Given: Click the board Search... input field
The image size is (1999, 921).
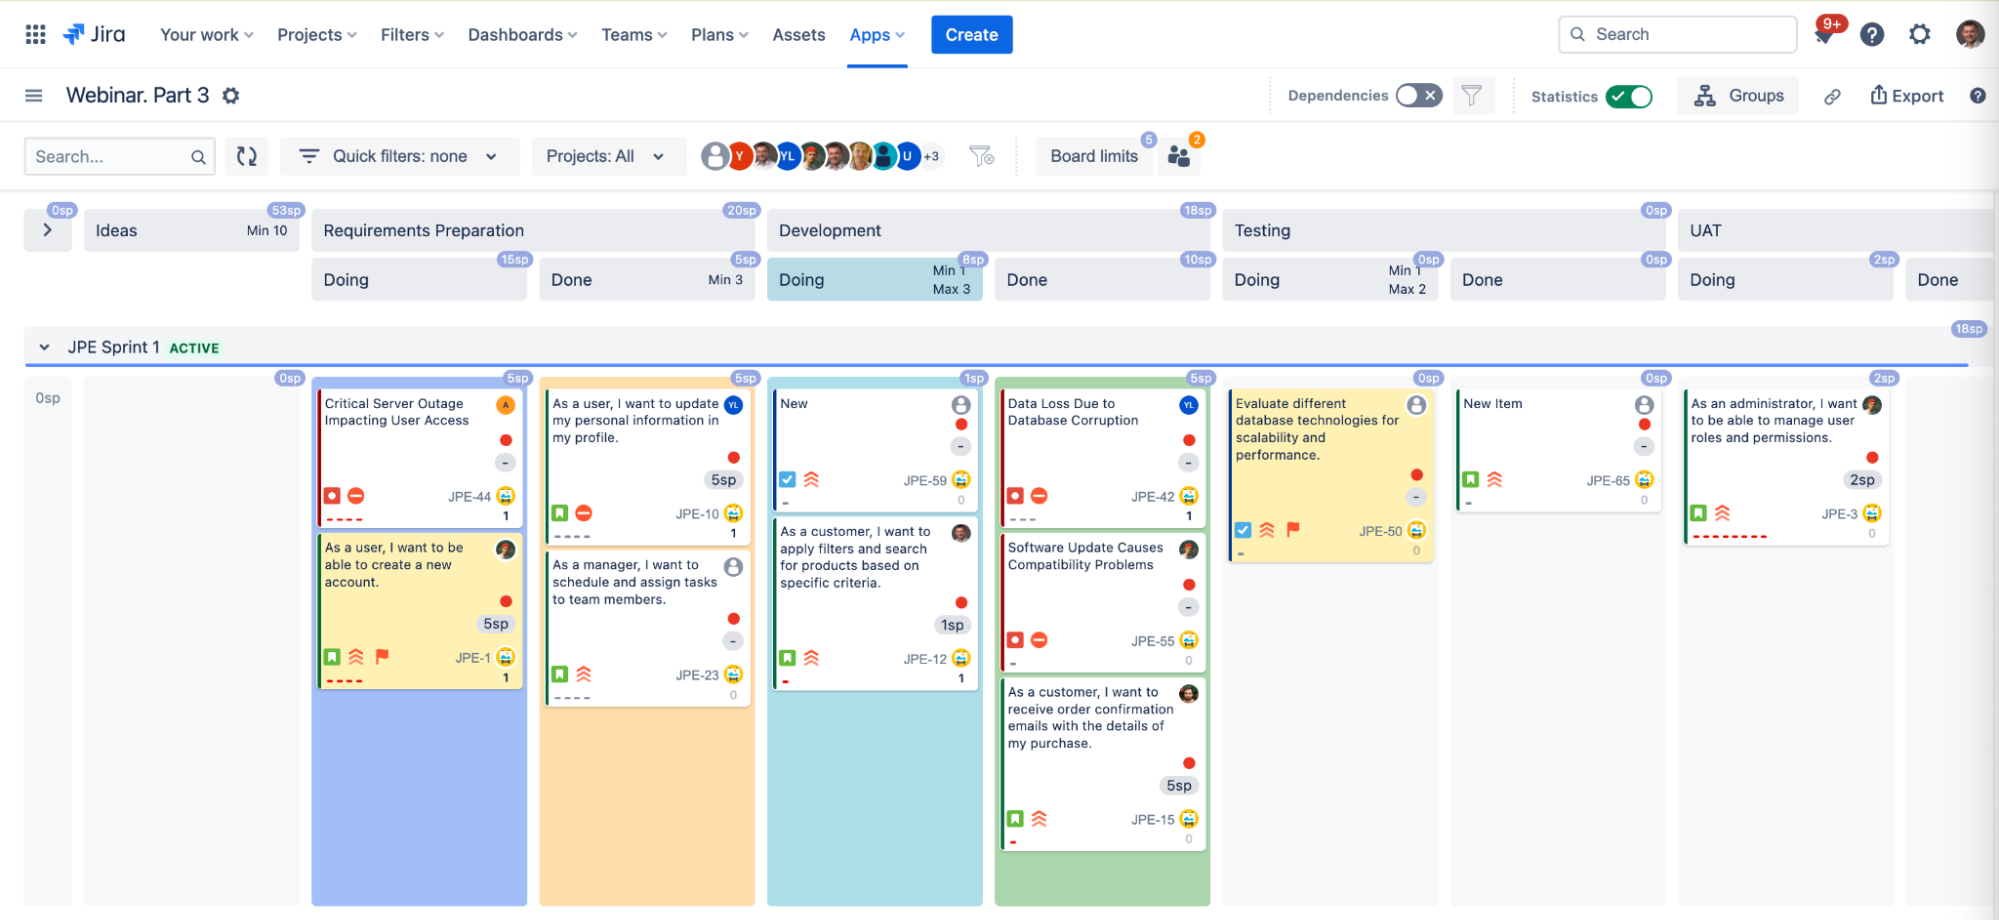Looking at the screenshot, I should [x=108, y=156].
